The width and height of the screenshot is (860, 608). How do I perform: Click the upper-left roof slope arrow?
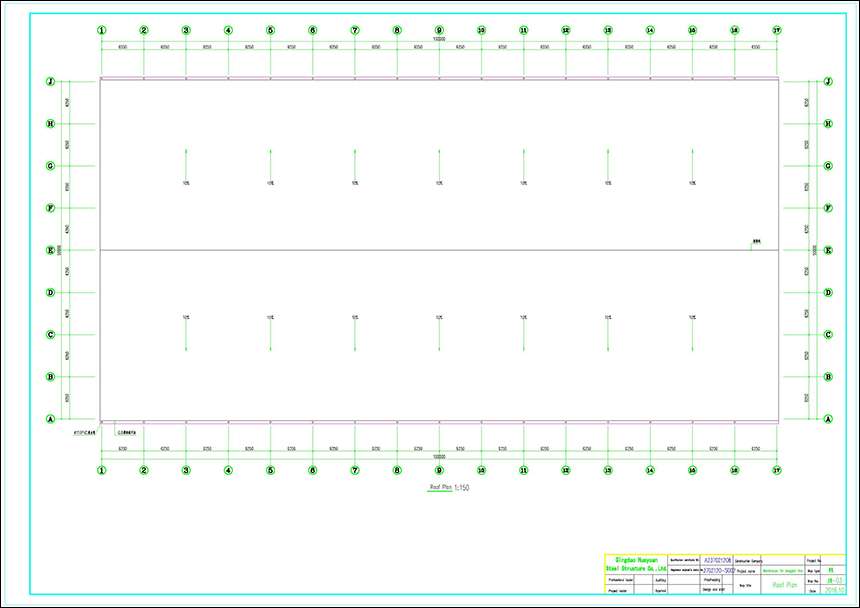coord(186,164)
